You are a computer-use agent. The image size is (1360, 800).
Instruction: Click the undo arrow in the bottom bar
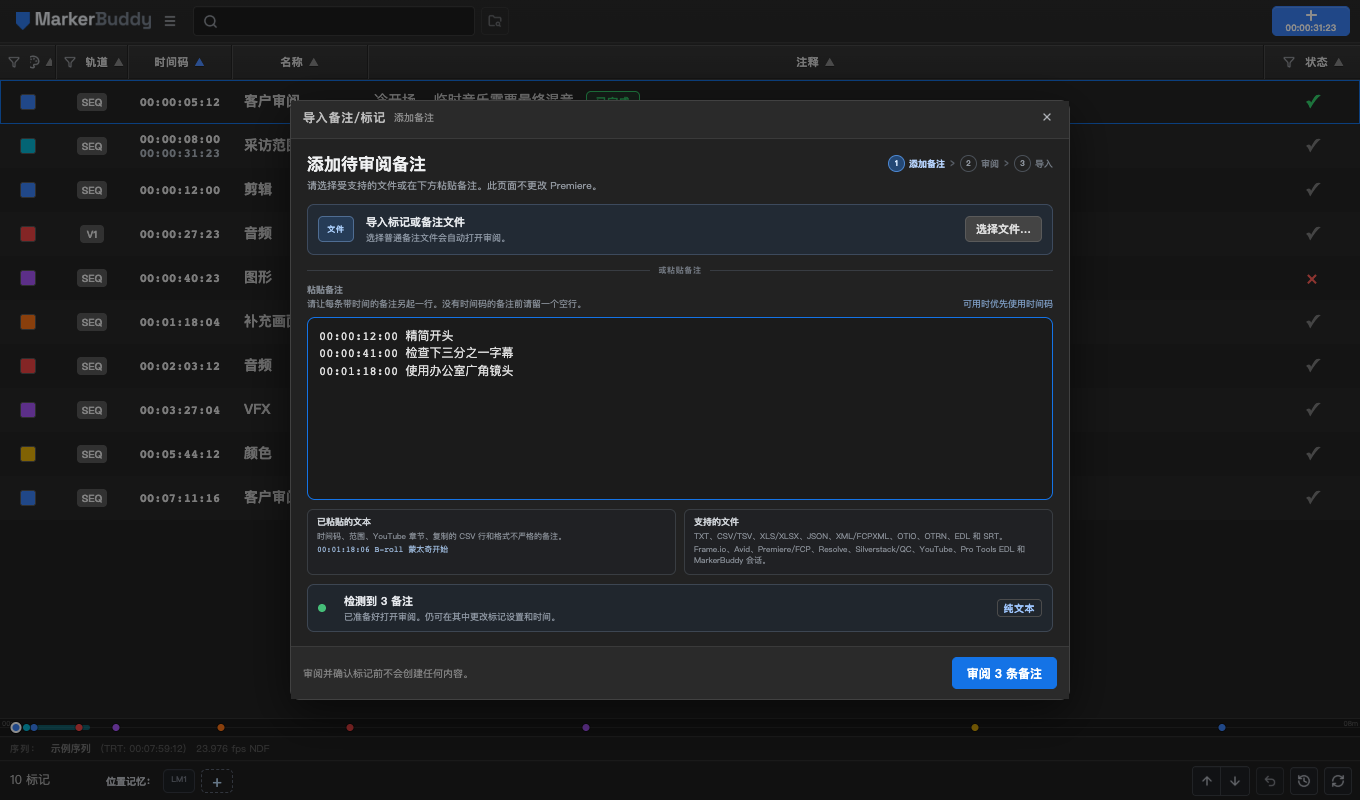(1270, 781)
